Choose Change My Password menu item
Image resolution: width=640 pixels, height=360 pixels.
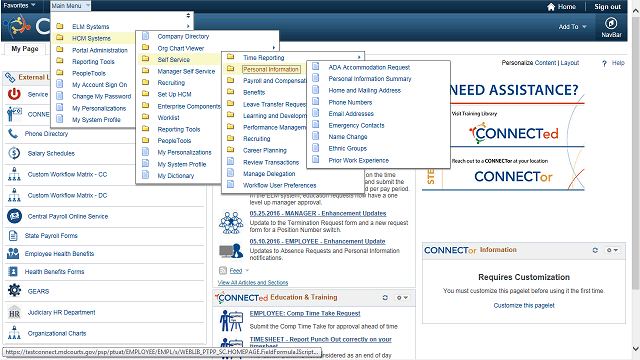point(102,97)
